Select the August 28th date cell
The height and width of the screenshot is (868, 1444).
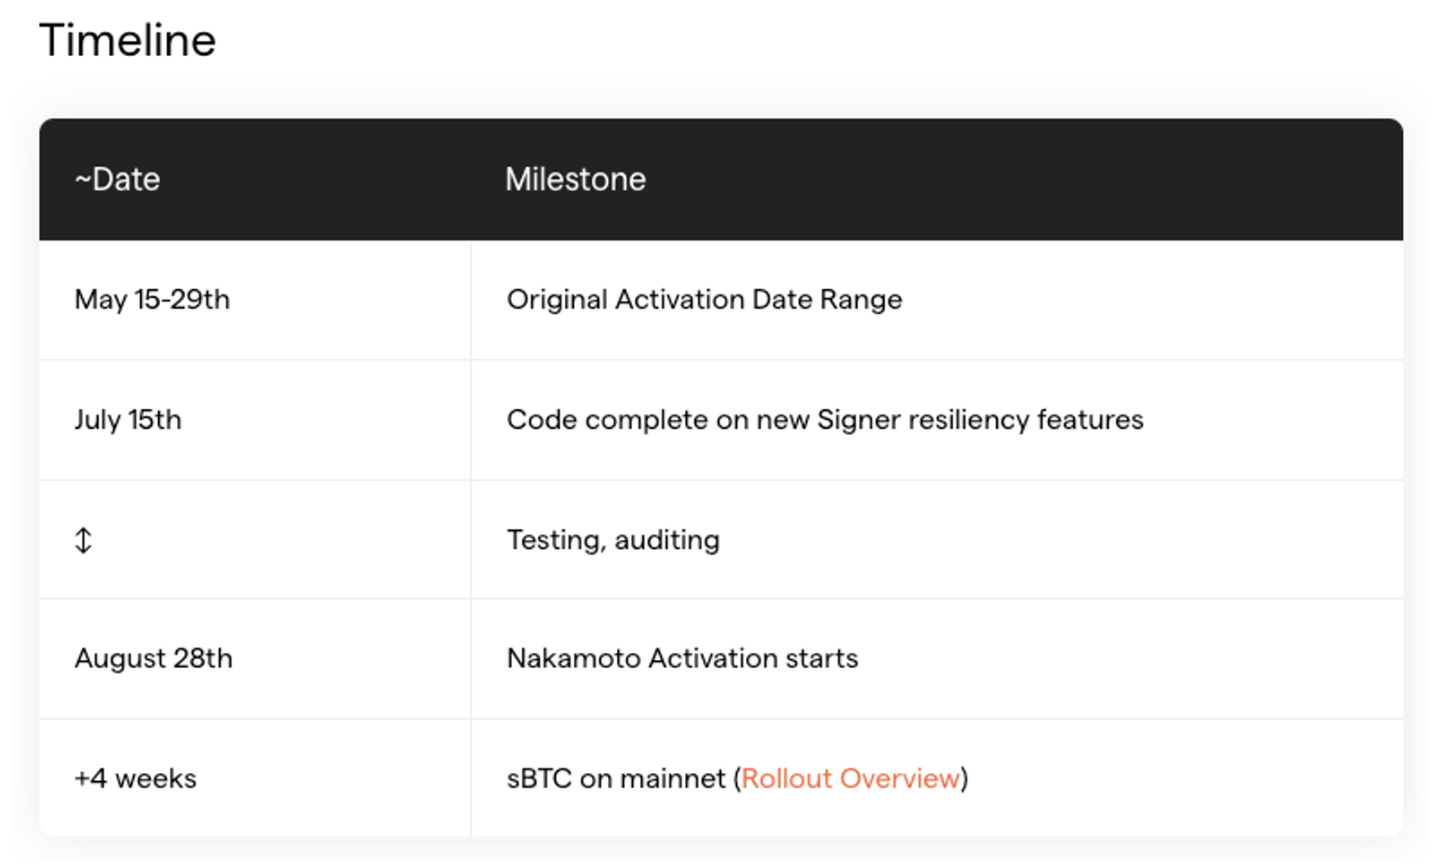pos(153,659)
